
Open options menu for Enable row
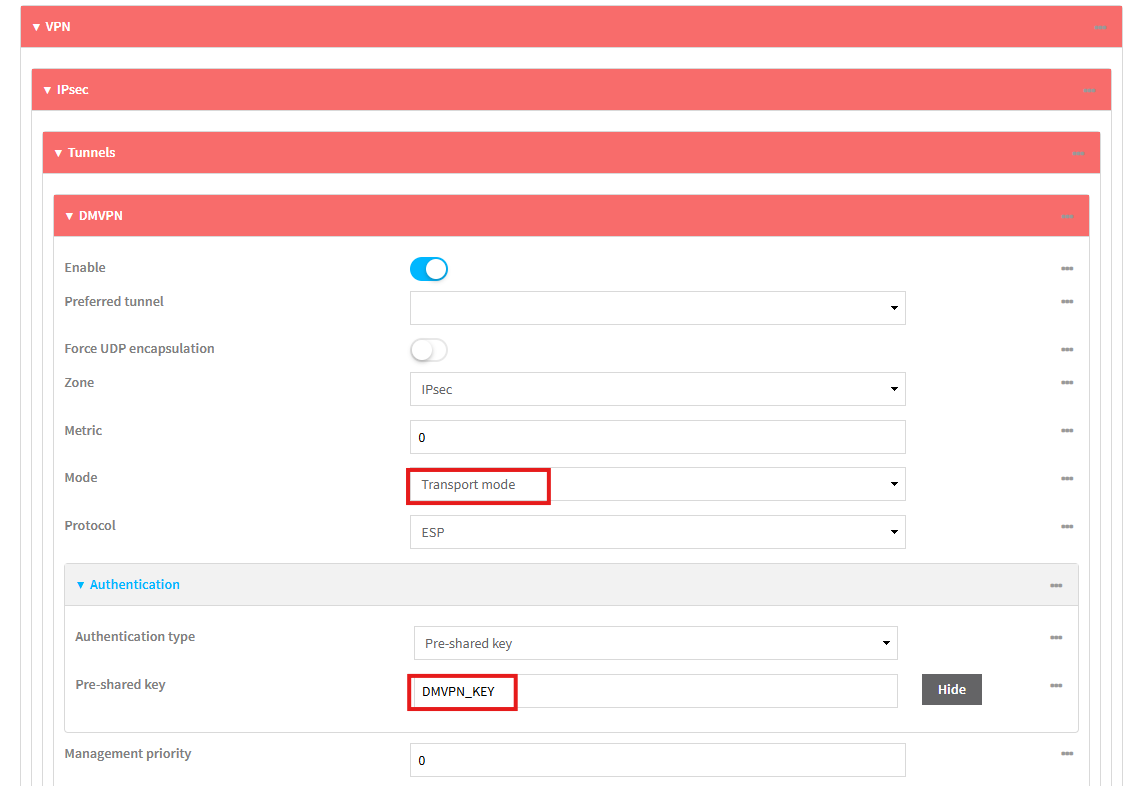pyautogui.click(x=1067, y=269)
